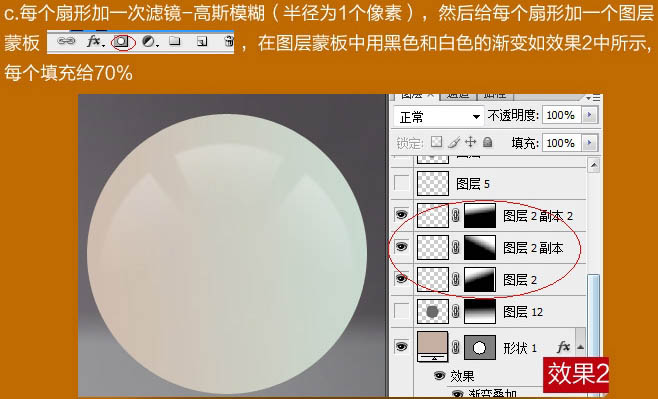
Task: Toggle lock transparent pixels icon
Action: [x=436, y=142]
